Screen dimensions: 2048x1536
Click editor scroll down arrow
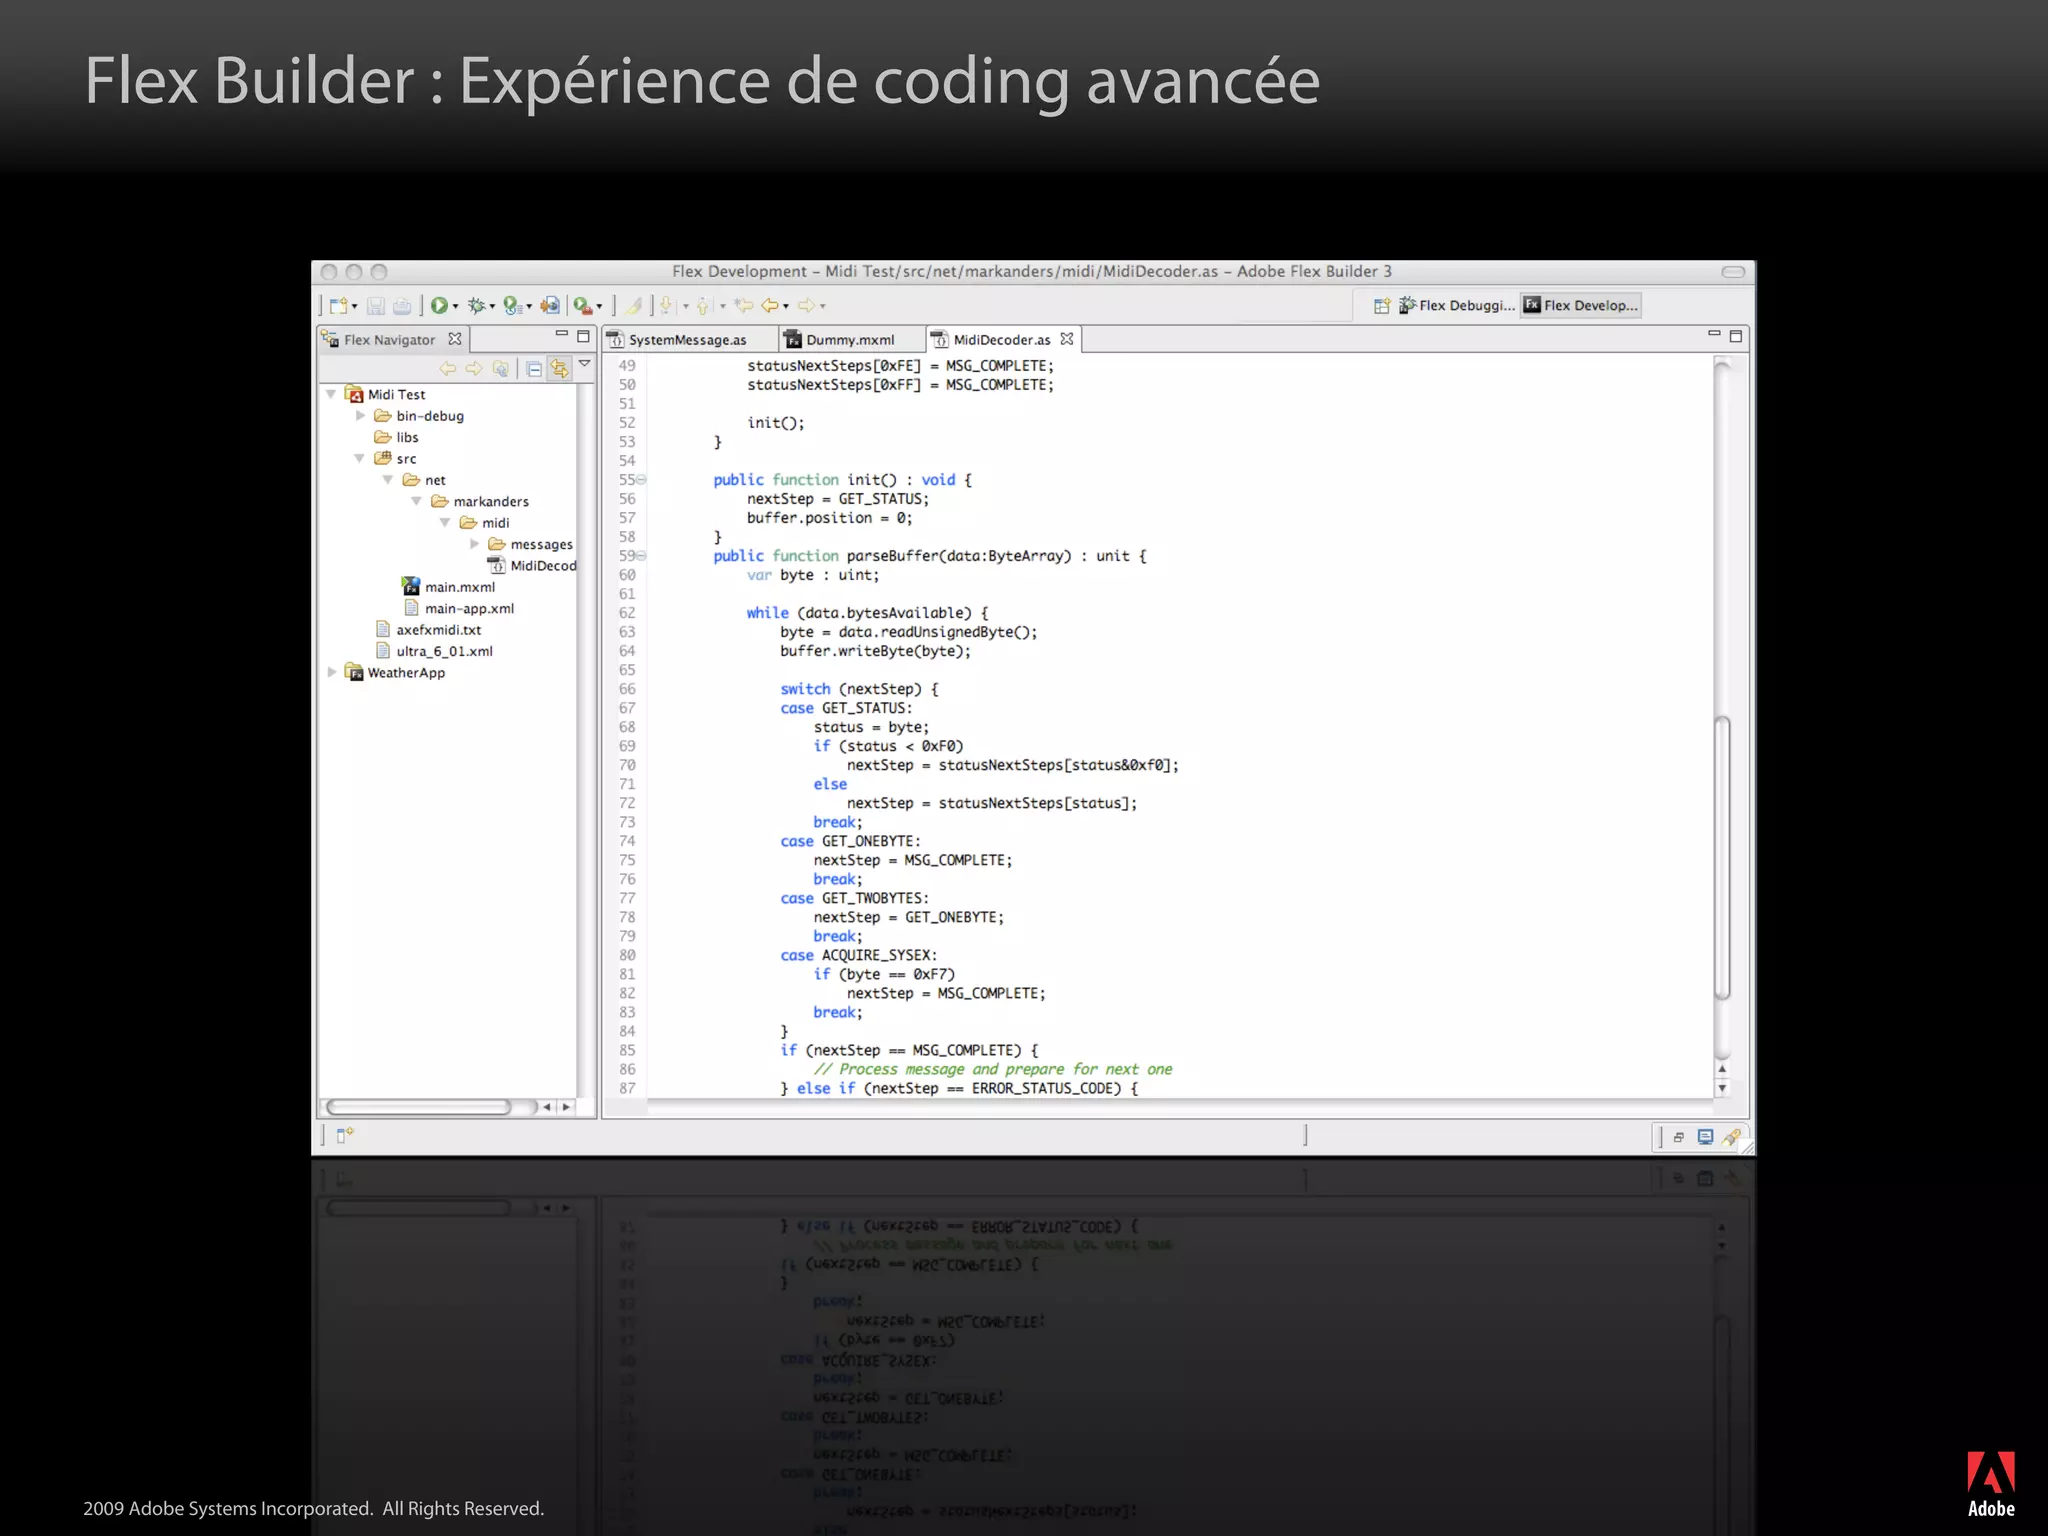click(x=1722, y=1088)
